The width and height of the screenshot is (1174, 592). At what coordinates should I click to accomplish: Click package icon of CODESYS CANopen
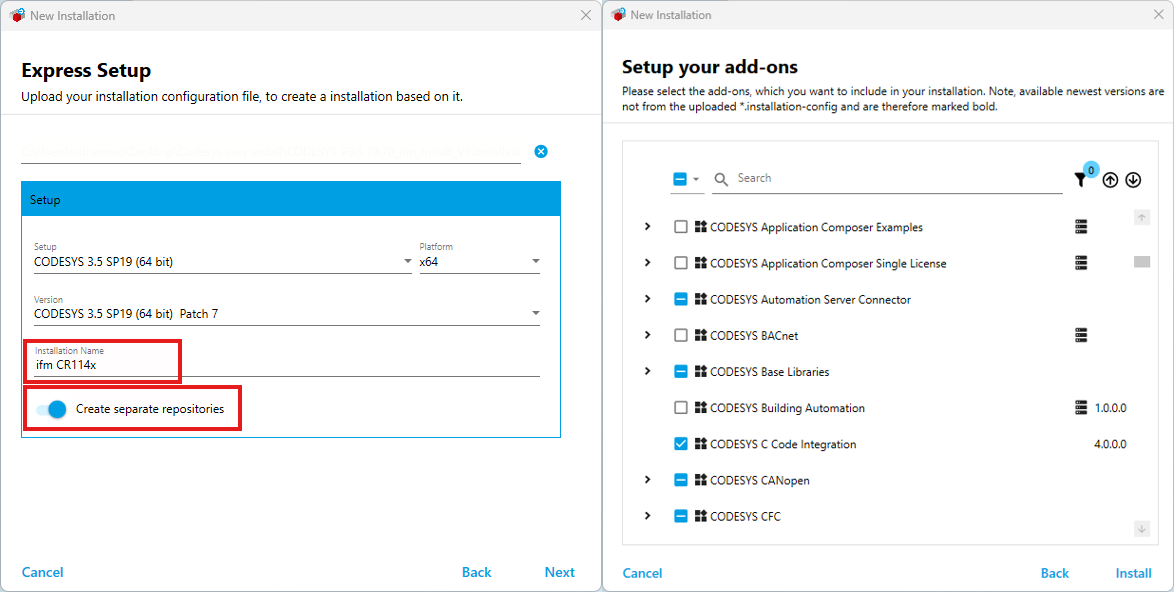(701, 480)
